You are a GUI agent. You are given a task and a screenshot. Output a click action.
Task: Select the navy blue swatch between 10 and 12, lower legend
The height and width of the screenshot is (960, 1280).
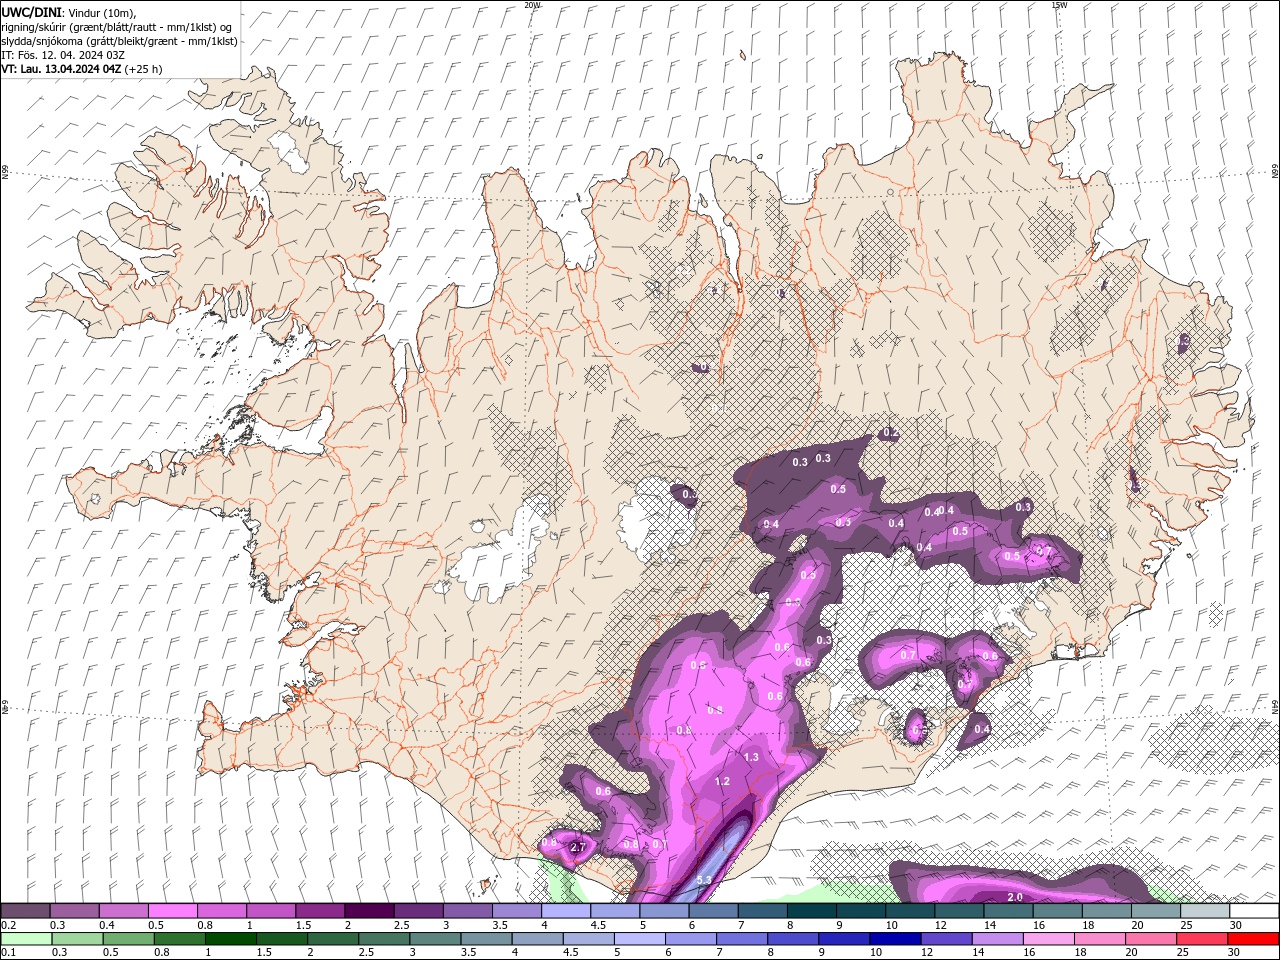[894, 939]
